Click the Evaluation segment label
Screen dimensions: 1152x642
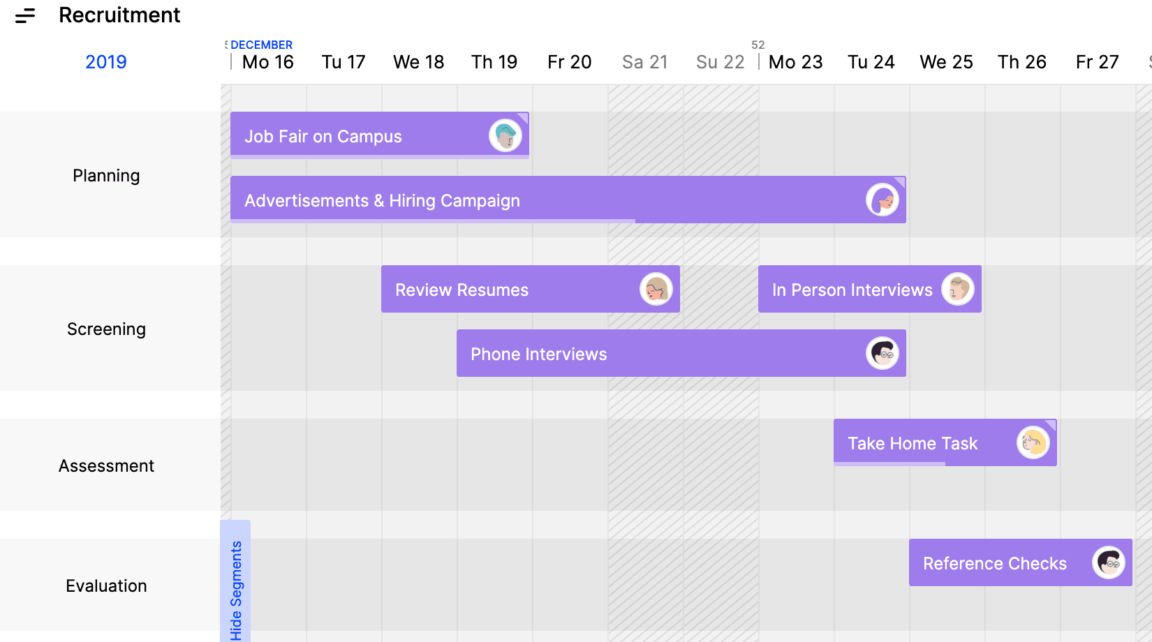click(106, 585)
